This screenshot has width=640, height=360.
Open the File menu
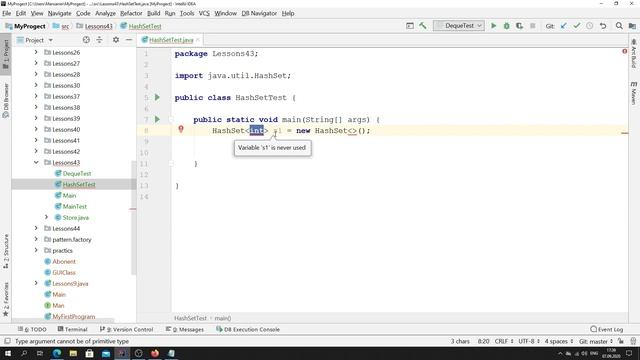pyautogui.click(x=7, y=13)
